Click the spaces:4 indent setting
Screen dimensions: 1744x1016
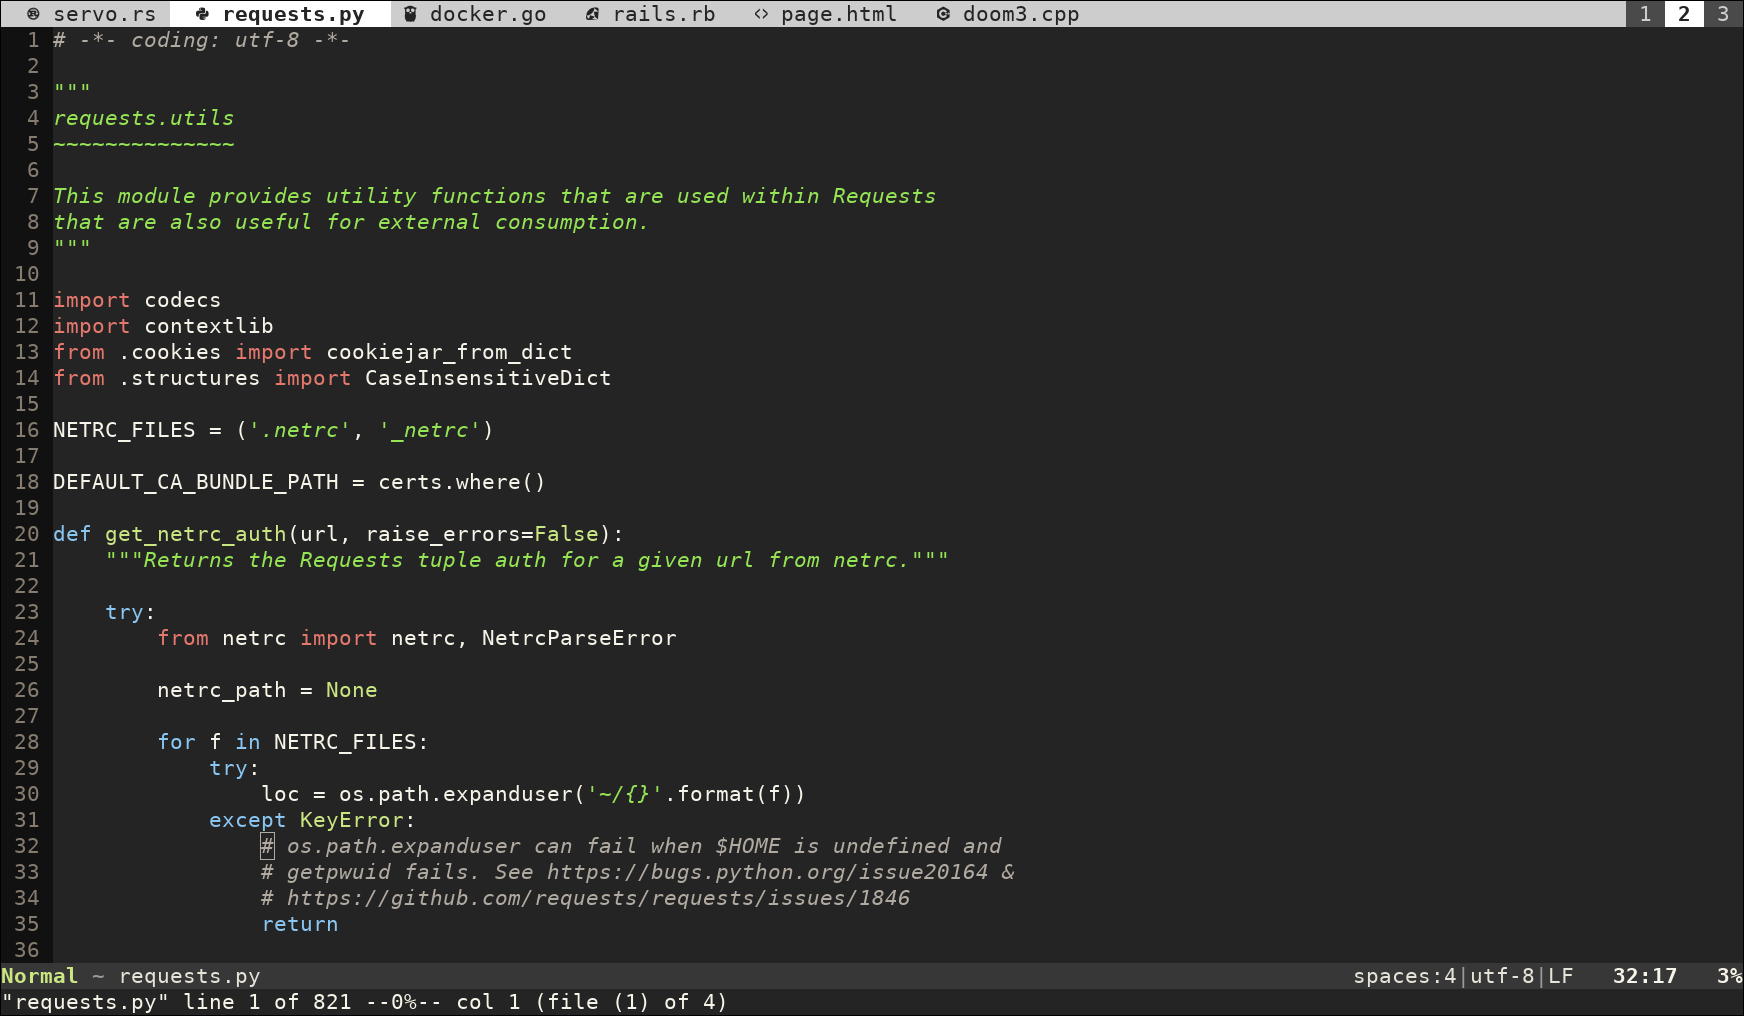tap(1404, 976)
